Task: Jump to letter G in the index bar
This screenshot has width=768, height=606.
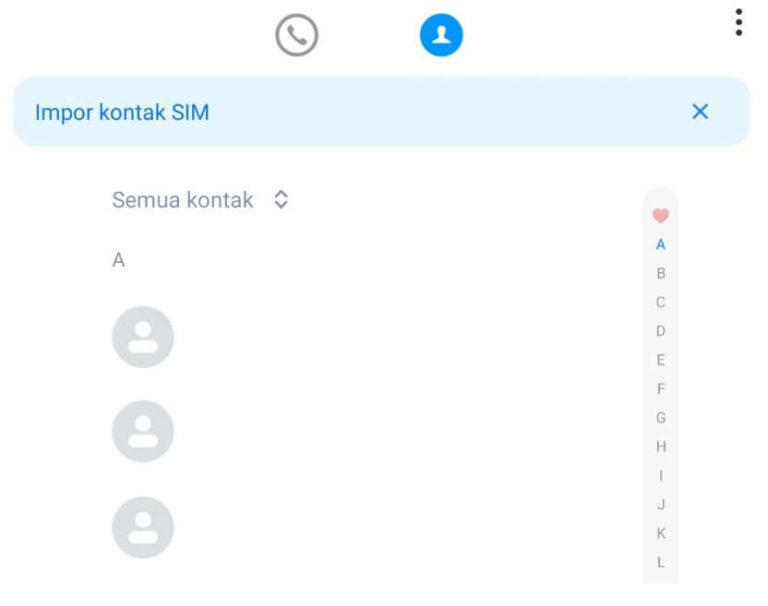Action: pos(661,417)
